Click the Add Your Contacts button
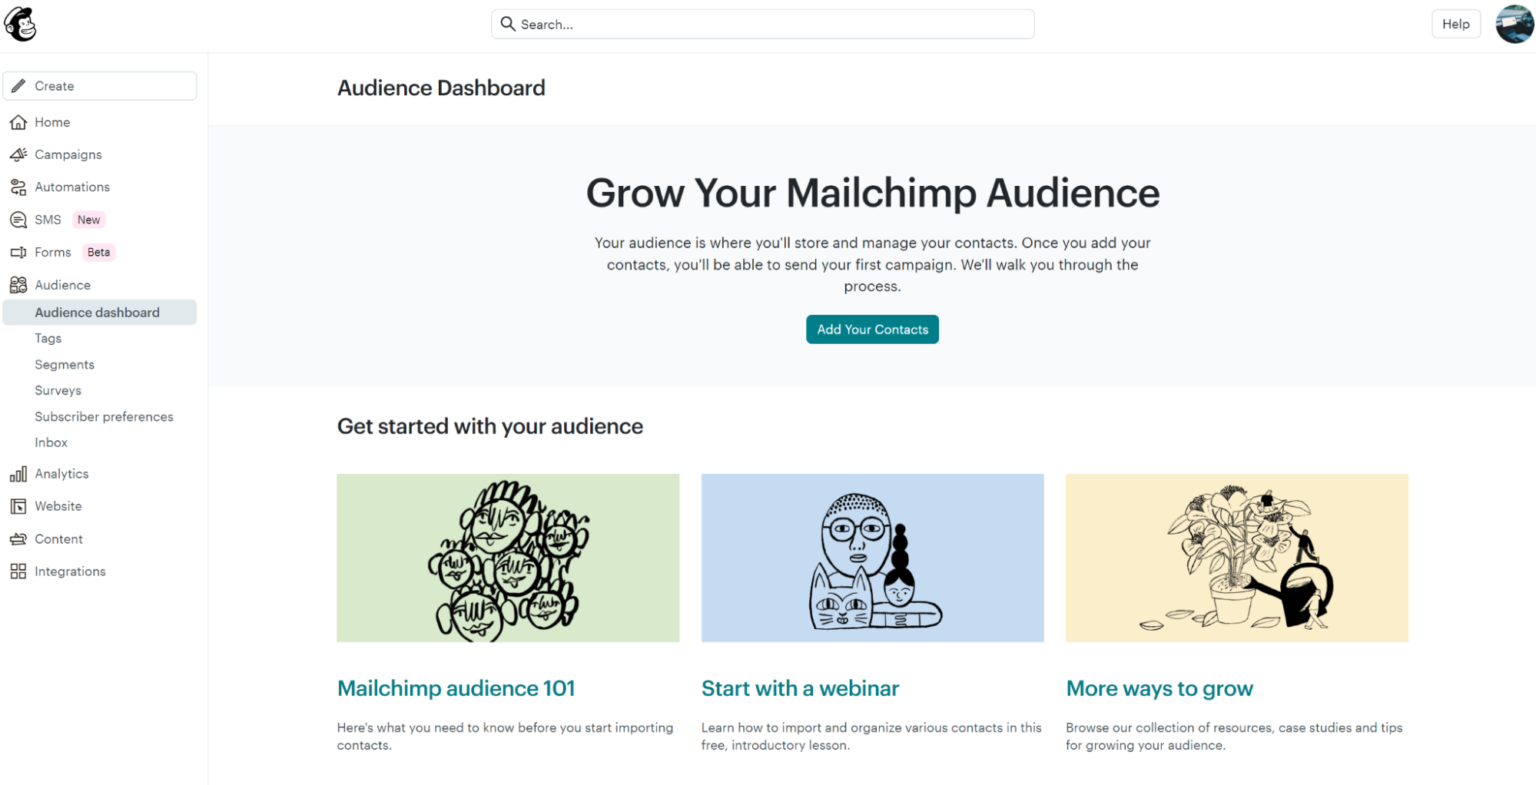Viewport: 1536px width, 785px height. [x=872, y=329]
